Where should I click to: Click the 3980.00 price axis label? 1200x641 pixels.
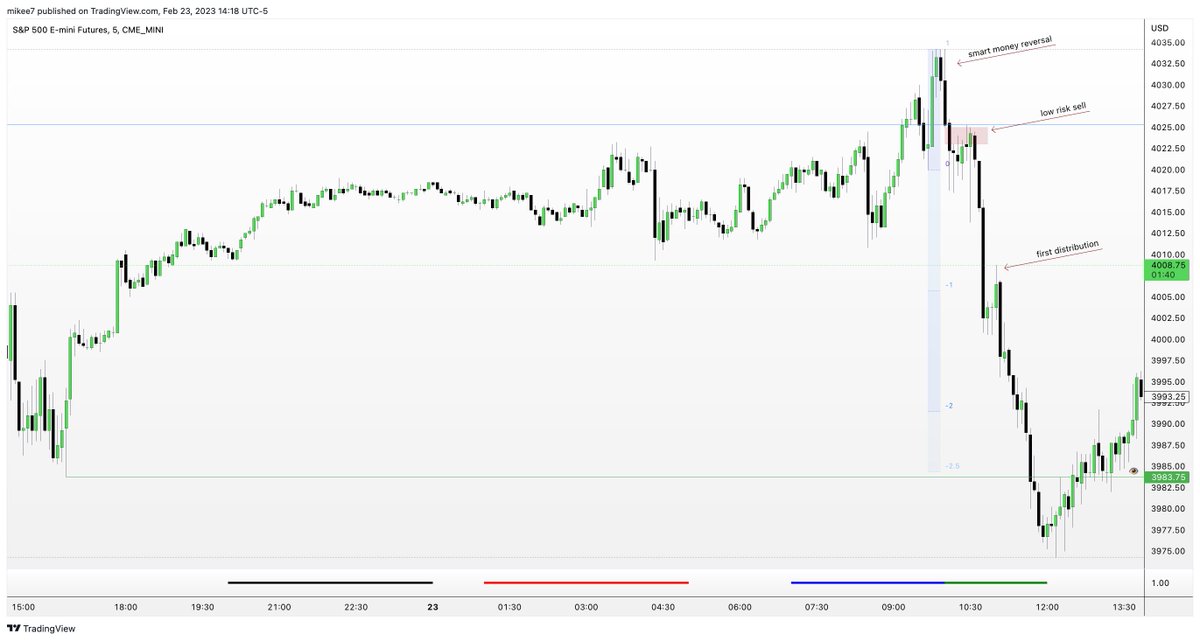click(1167, 509)
